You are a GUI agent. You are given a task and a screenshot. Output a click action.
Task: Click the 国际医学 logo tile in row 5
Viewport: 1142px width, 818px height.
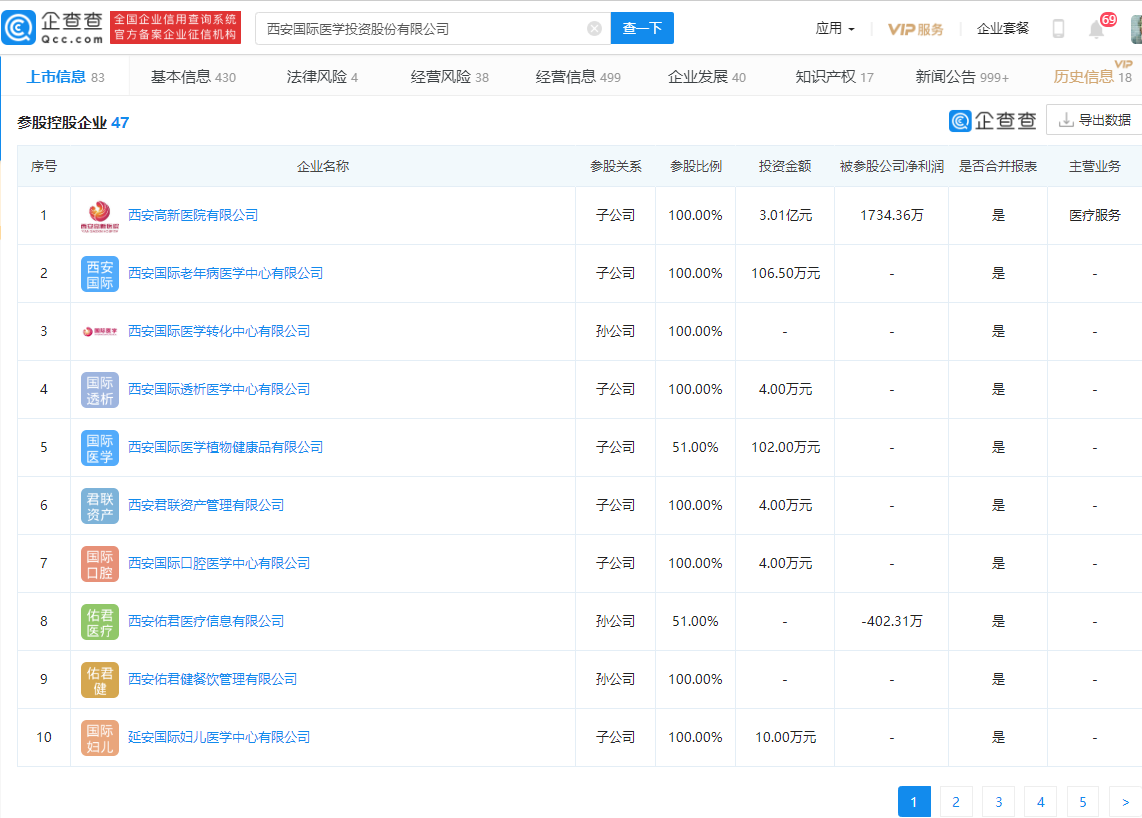coord(100,448)
